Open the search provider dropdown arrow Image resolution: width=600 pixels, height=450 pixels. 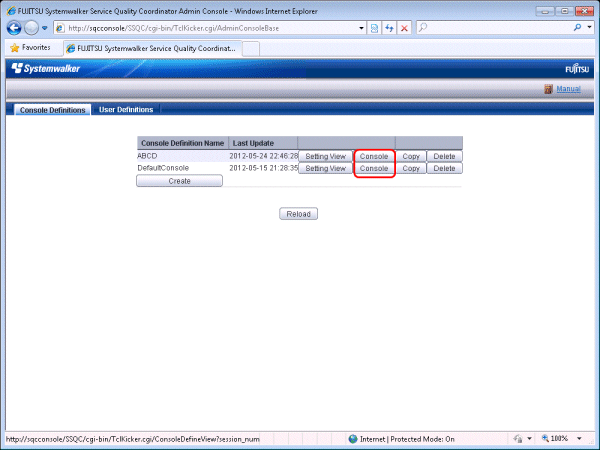(x=589, y=28)
